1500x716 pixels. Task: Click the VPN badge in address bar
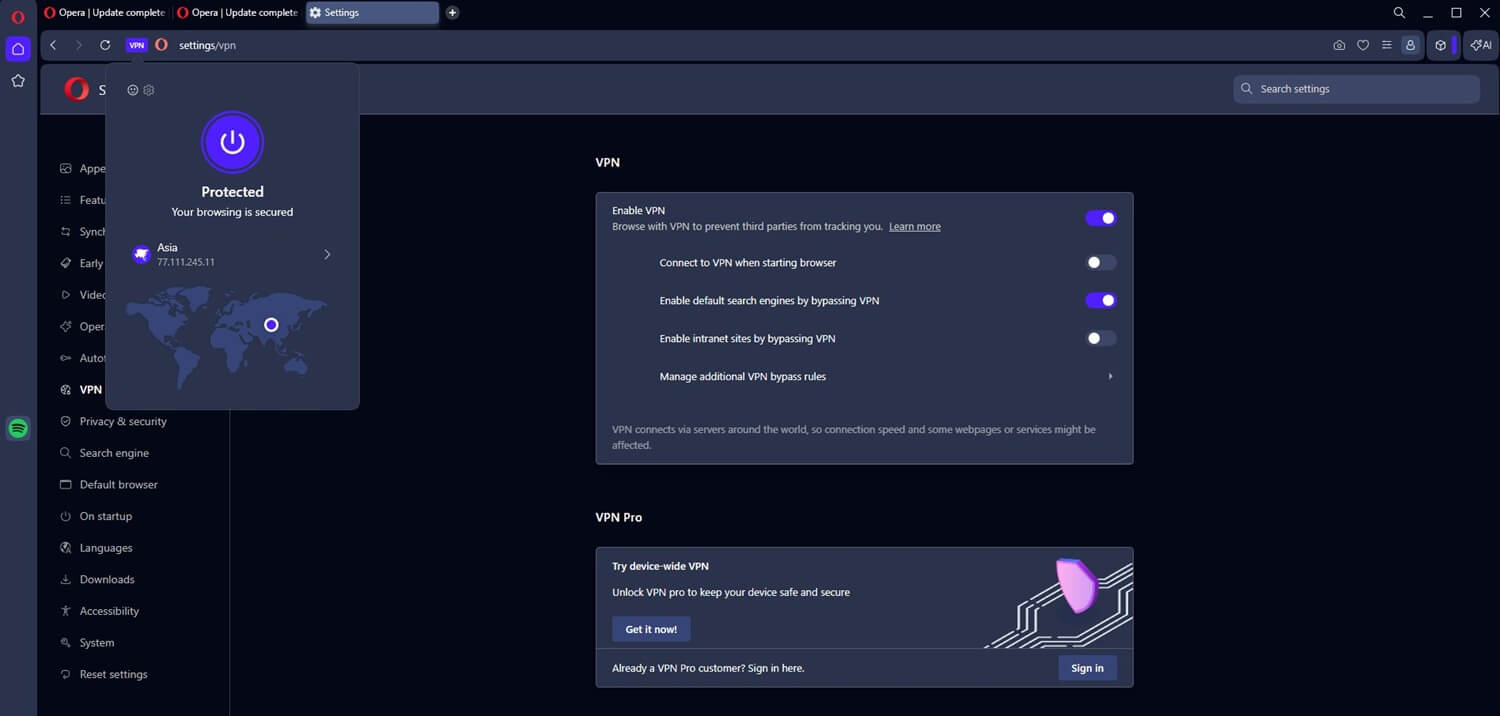coord(137,45)
